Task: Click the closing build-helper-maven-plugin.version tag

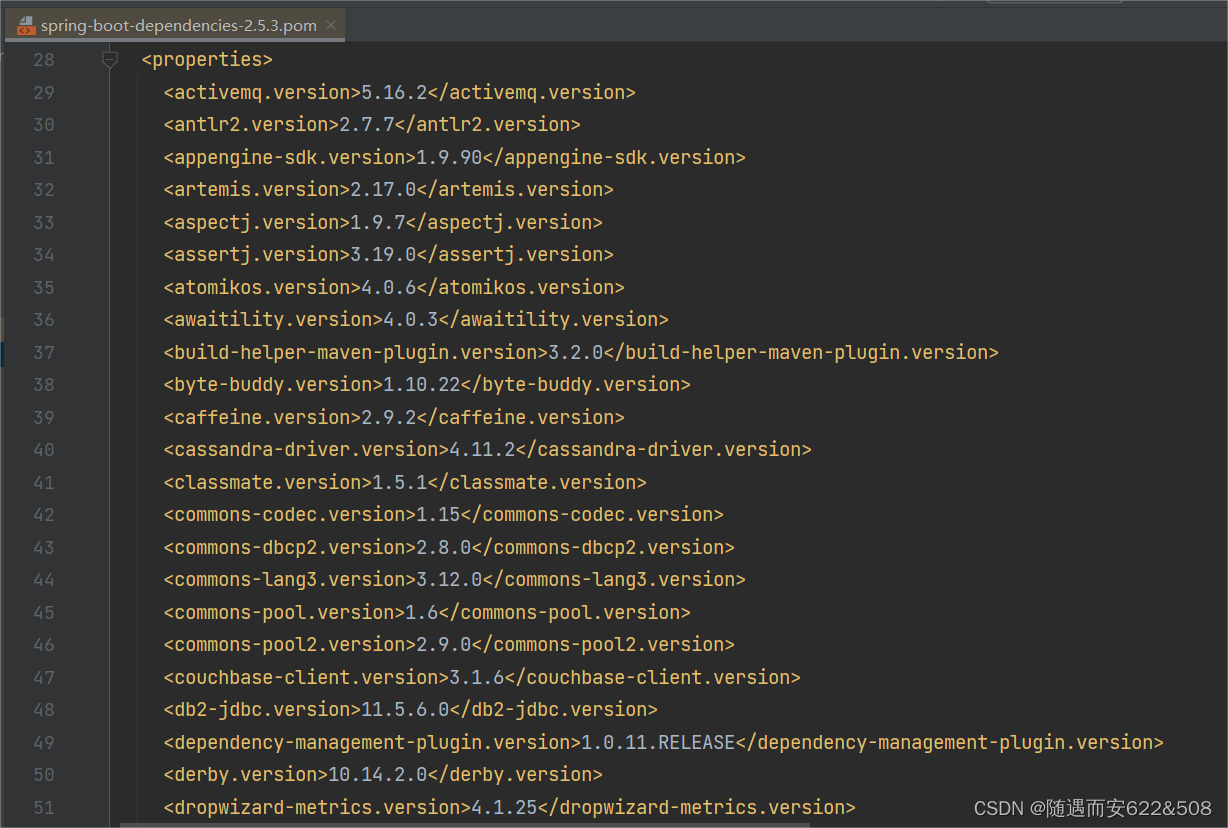Action: click(x=801, y=352)
